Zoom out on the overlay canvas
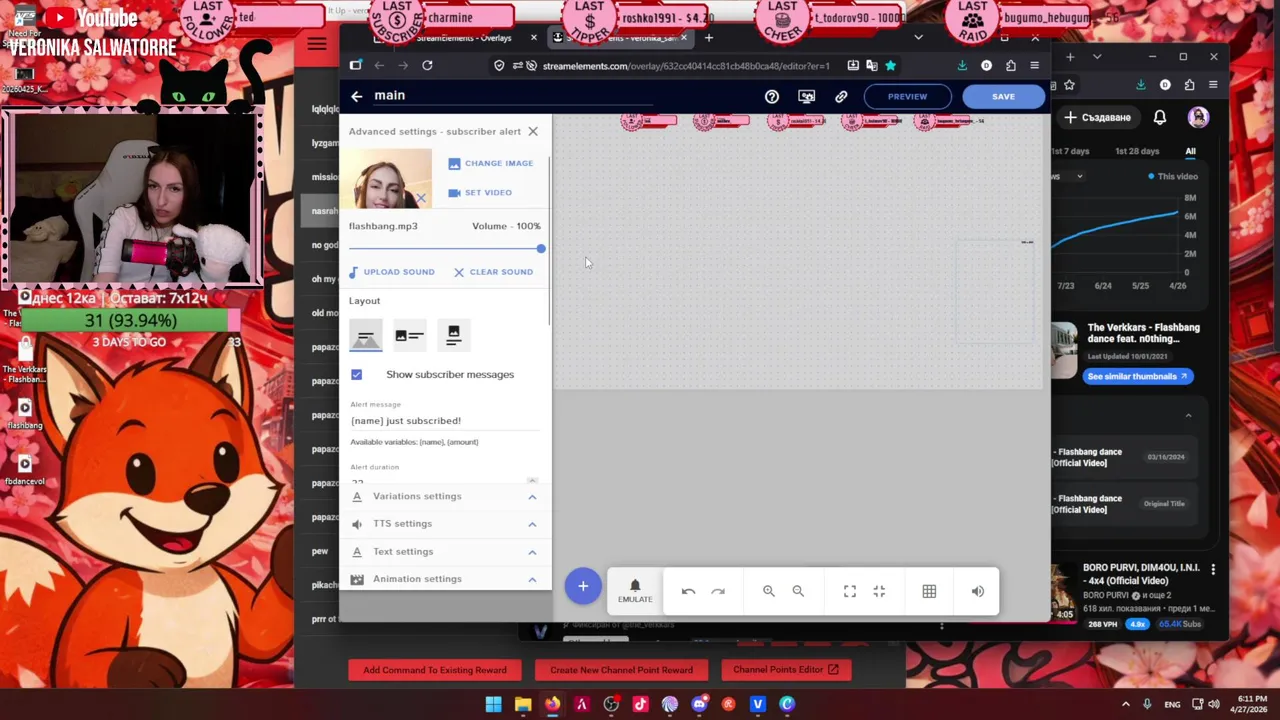This screenshot has width=1280, height=720. coord(798,591)
